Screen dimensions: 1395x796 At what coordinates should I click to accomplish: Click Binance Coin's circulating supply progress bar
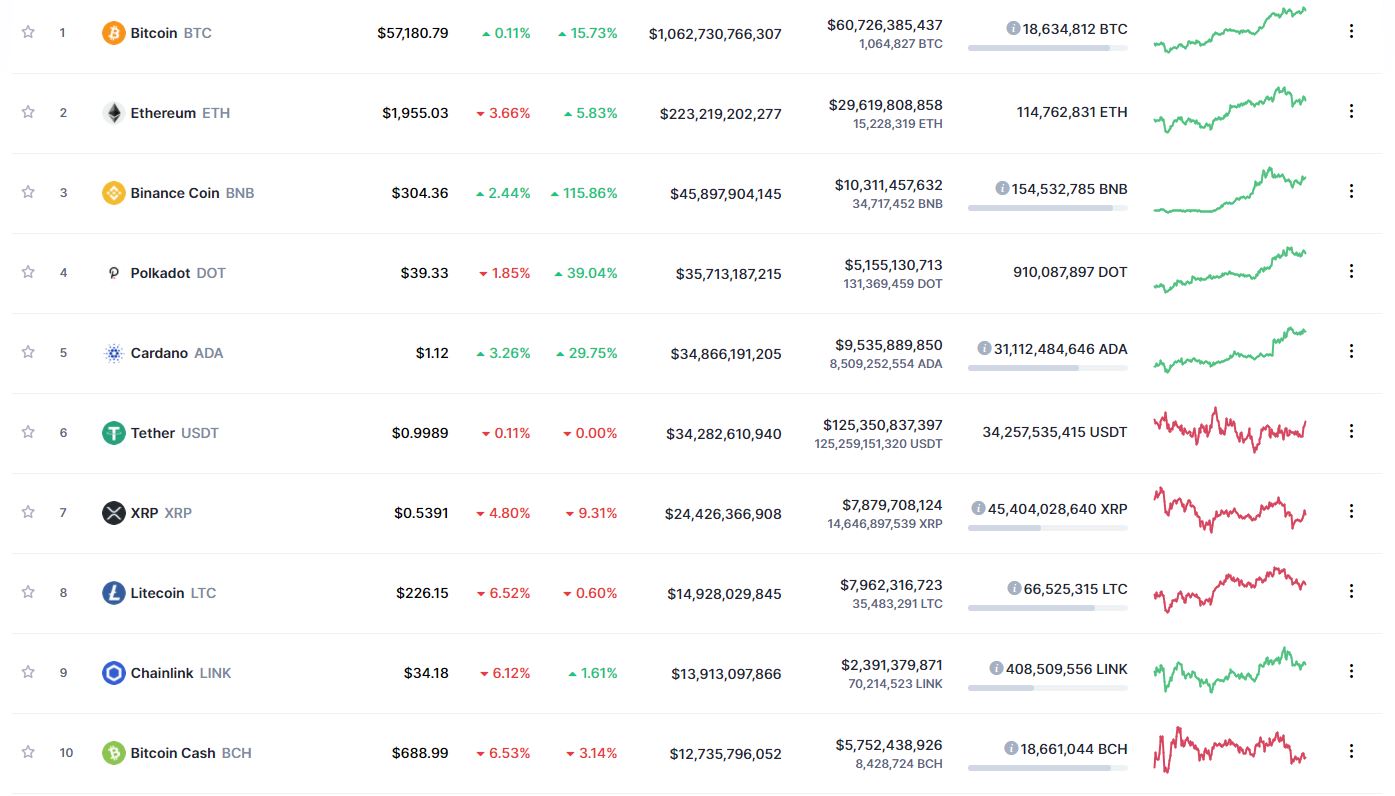pyautogui.click(x=1047, y=208)
